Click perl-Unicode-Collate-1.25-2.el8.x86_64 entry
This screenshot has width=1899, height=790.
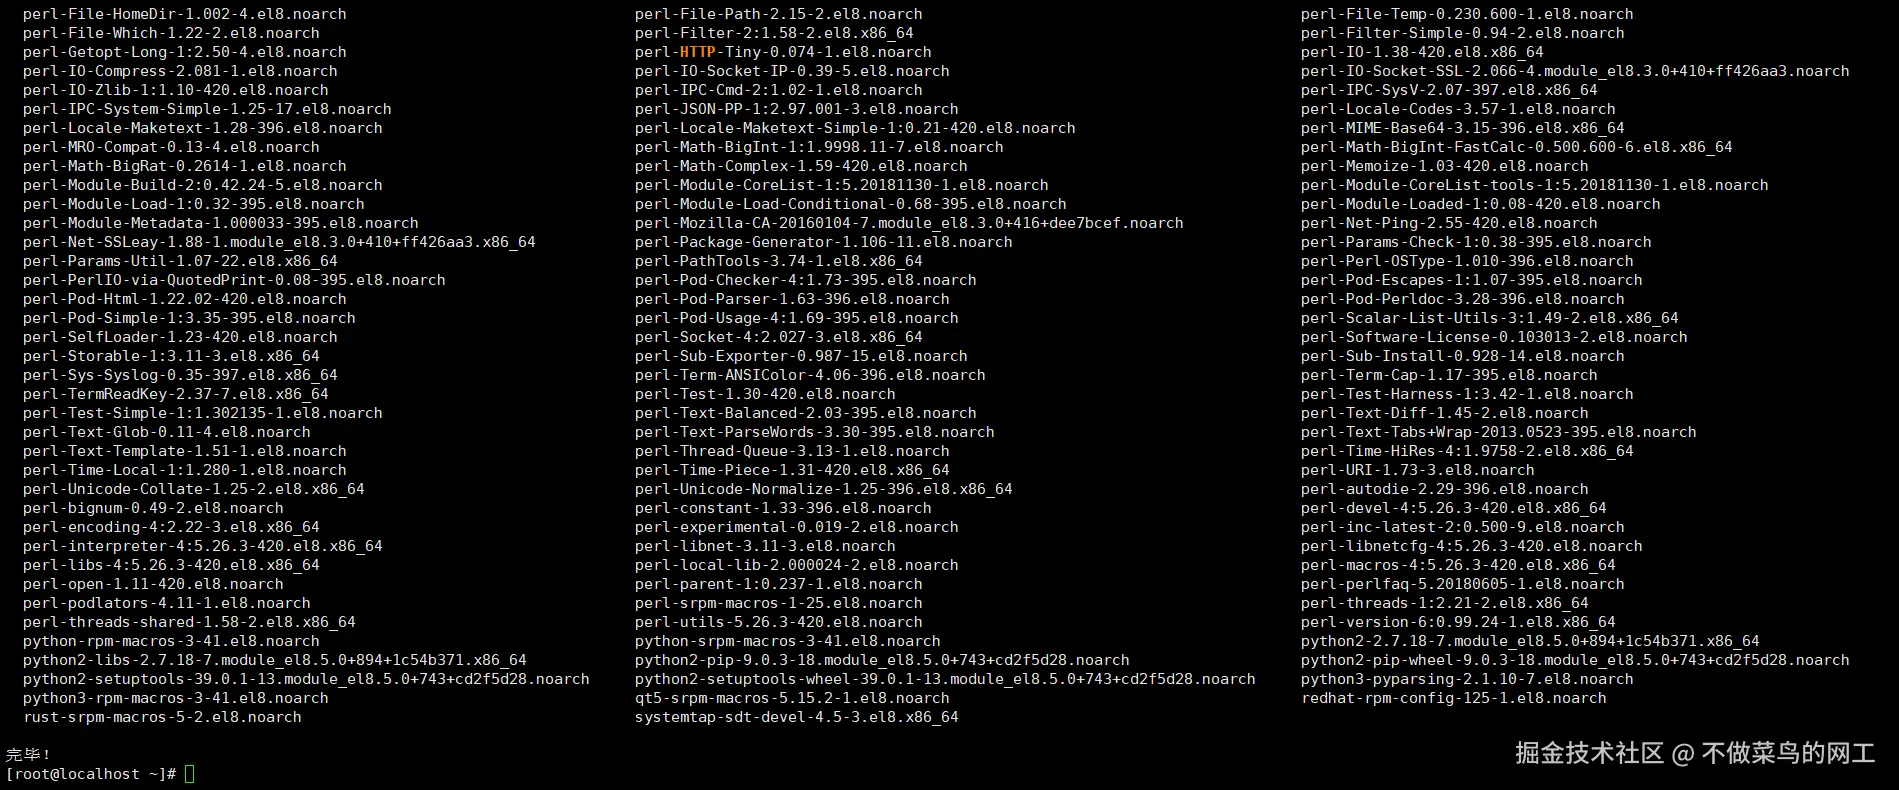(x=194, y=489)
